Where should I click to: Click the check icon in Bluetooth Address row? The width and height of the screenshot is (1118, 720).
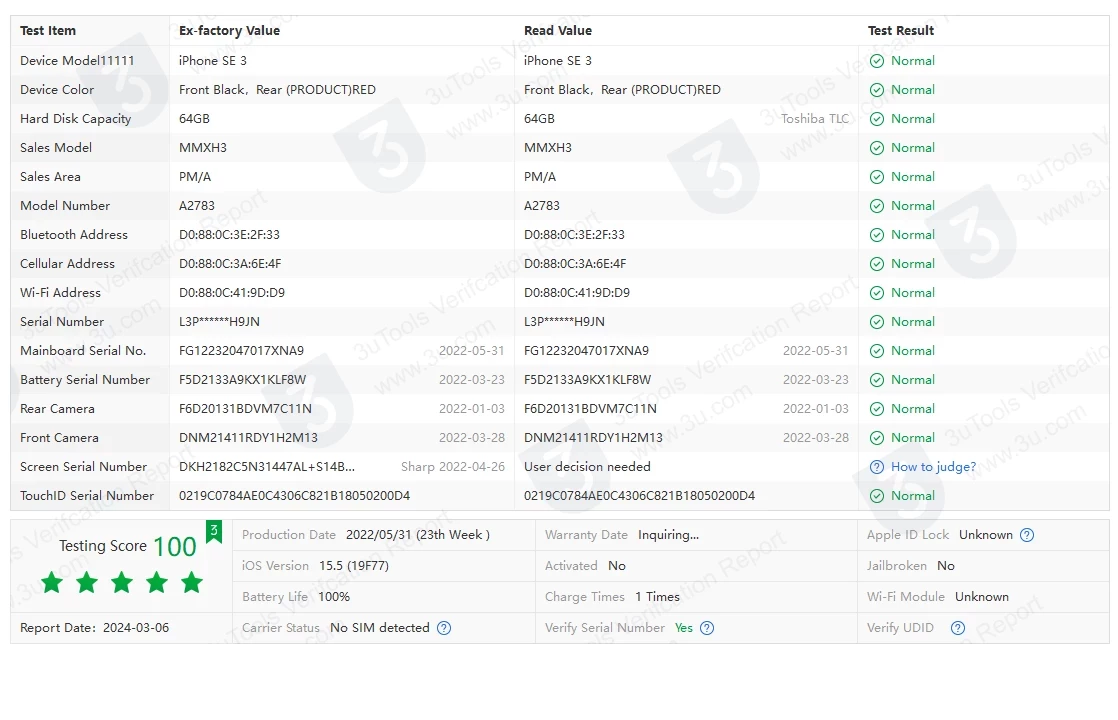click(877, 235)
